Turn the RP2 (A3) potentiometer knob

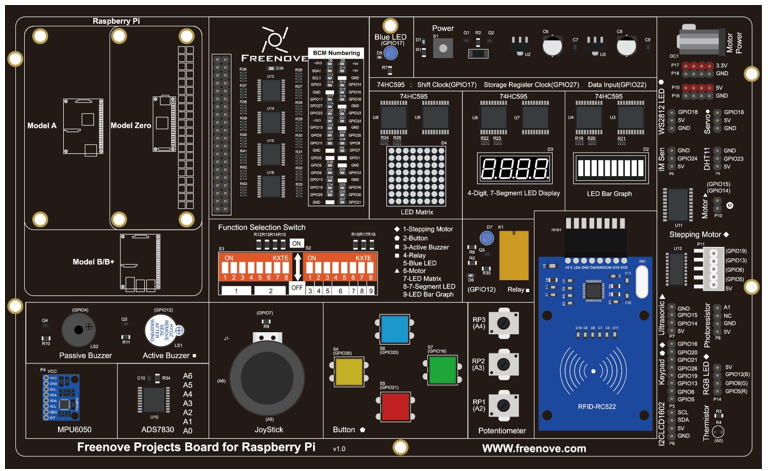point(503,364)
